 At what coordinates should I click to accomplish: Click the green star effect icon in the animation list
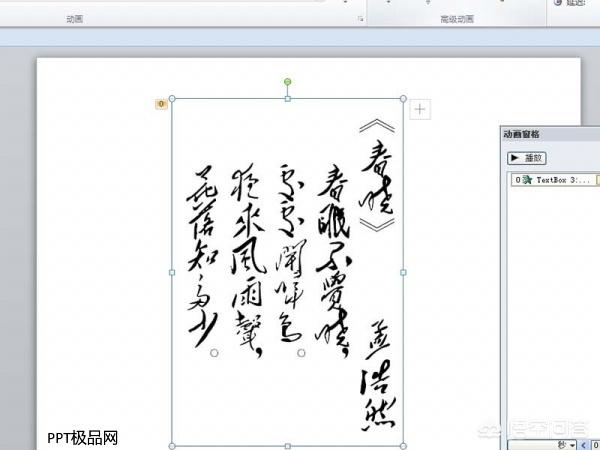(528, 180)
